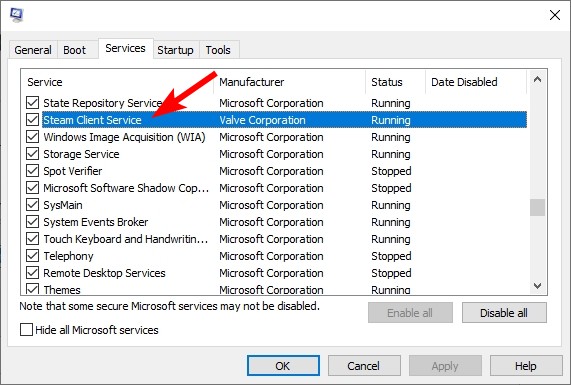Screen dimensions: 571x385
Task: Toggle the Telephony service checkbox
Action: pyautogui.click(x=32, y=256)
